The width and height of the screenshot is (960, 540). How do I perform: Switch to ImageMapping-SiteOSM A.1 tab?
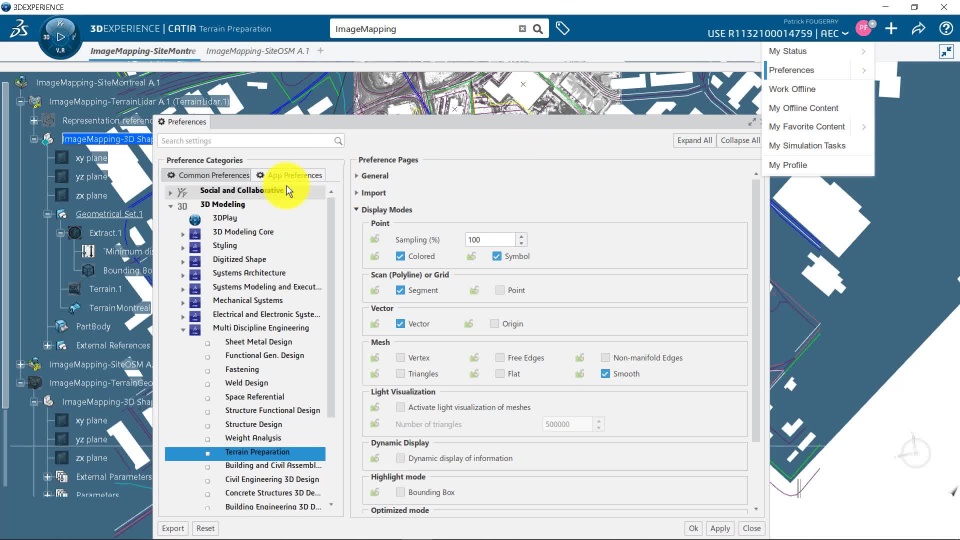click(258, 51)
